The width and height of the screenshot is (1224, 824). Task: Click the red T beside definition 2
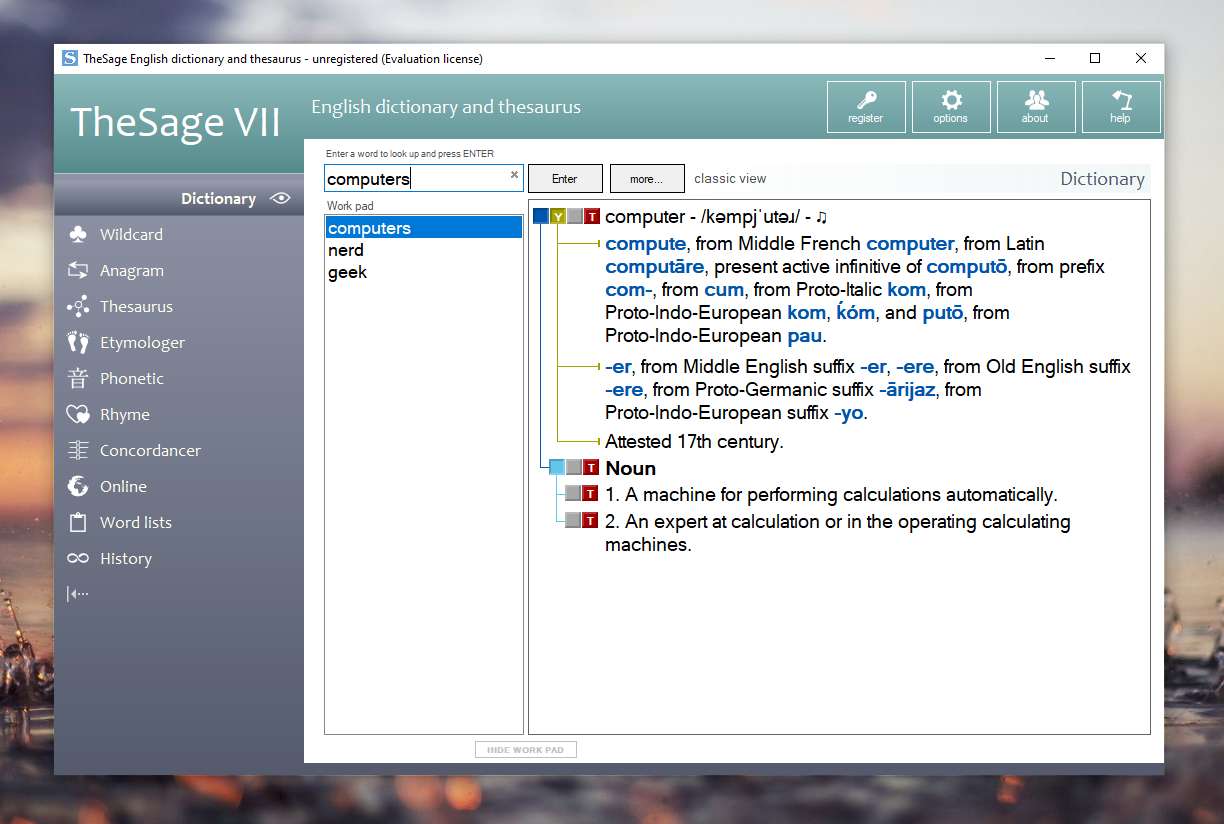pyautogui.click(x=591, y=520)
